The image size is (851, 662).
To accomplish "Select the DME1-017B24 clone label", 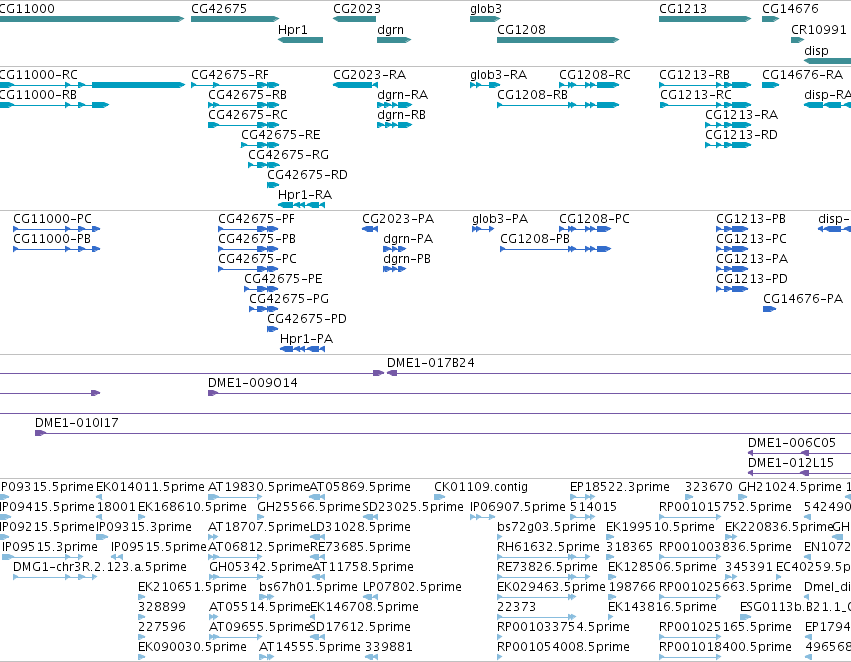I will [431, 362].
